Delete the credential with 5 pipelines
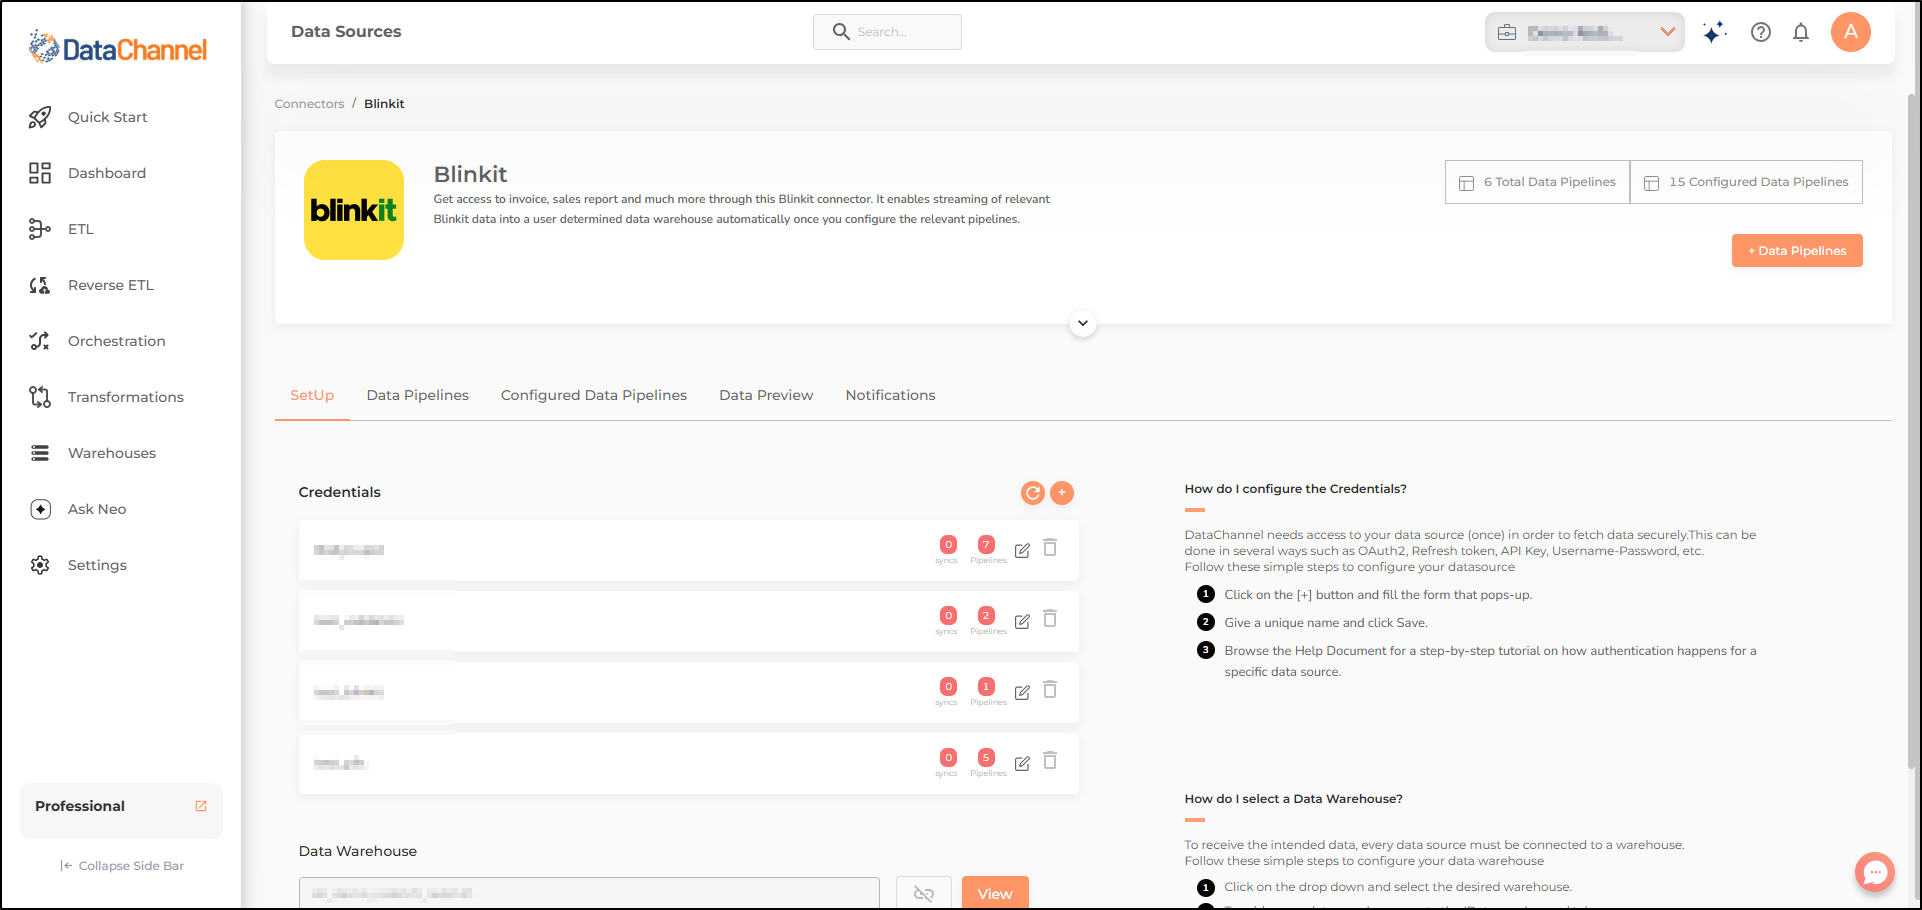The width and height of the screenshot is (1922, 910). (x=1050, y=761)
